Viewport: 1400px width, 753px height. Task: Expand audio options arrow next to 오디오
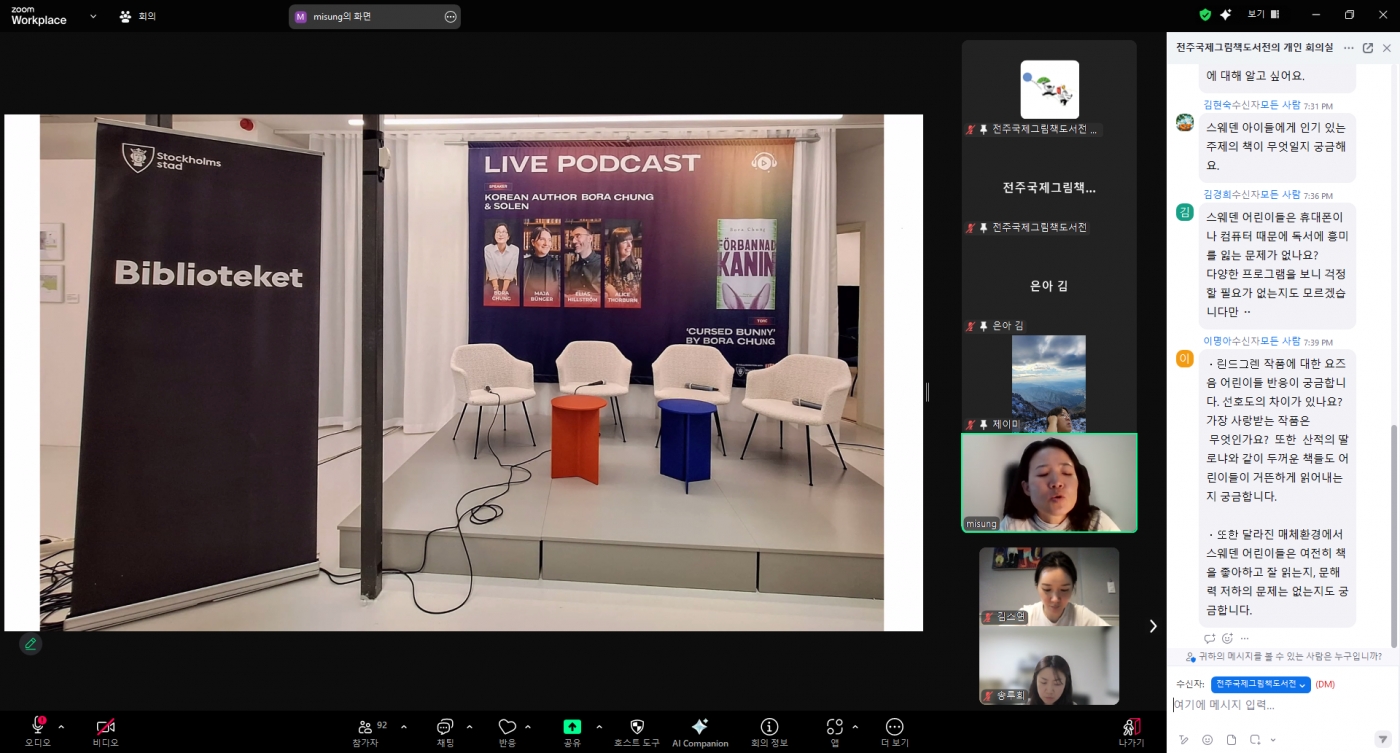point(61,727)
